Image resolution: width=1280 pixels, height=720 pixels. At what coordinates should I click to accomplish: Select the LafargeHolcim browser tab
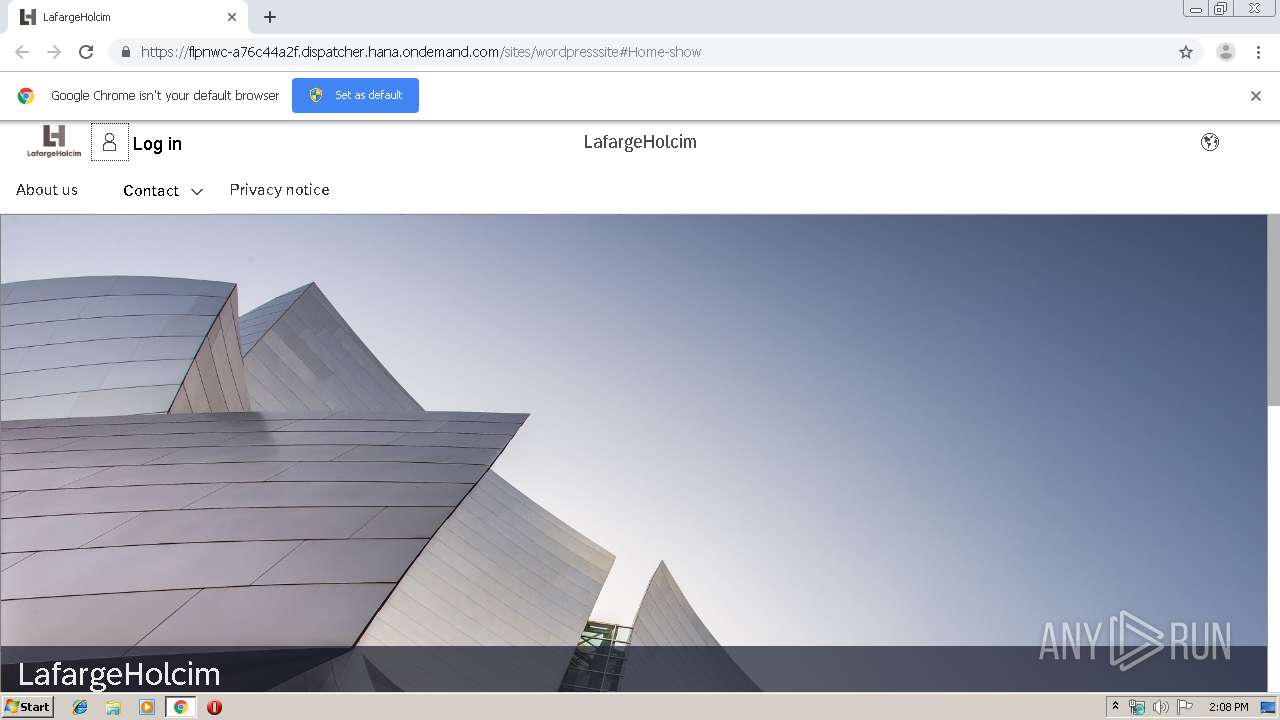click(130, 17)
